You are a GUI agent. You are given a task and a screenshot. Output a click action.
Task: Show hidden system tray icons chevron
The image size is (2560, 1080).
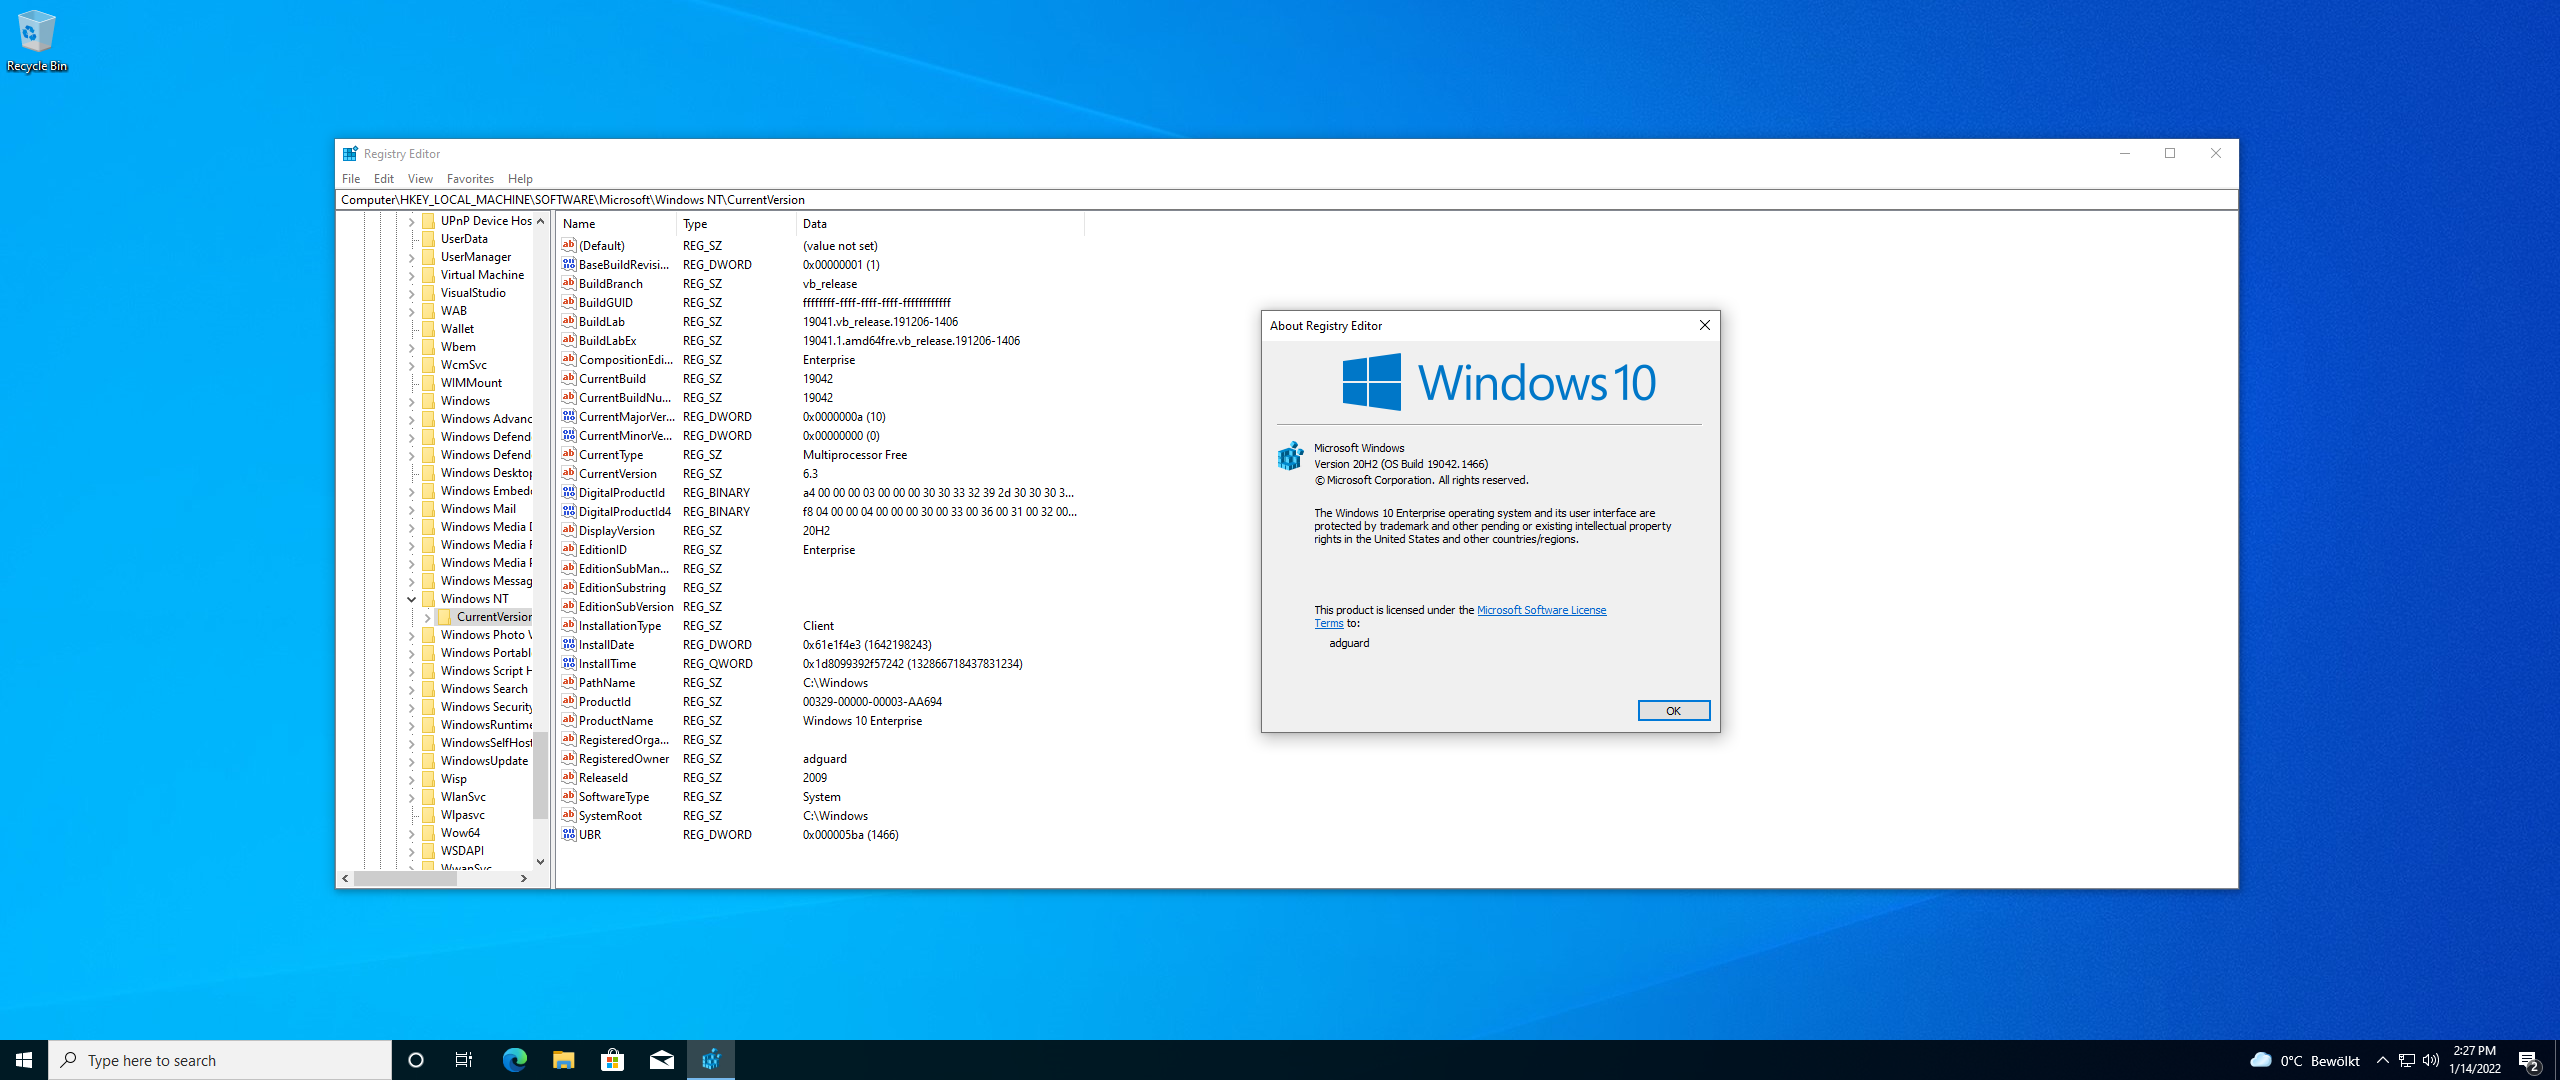[2383, 1060]
